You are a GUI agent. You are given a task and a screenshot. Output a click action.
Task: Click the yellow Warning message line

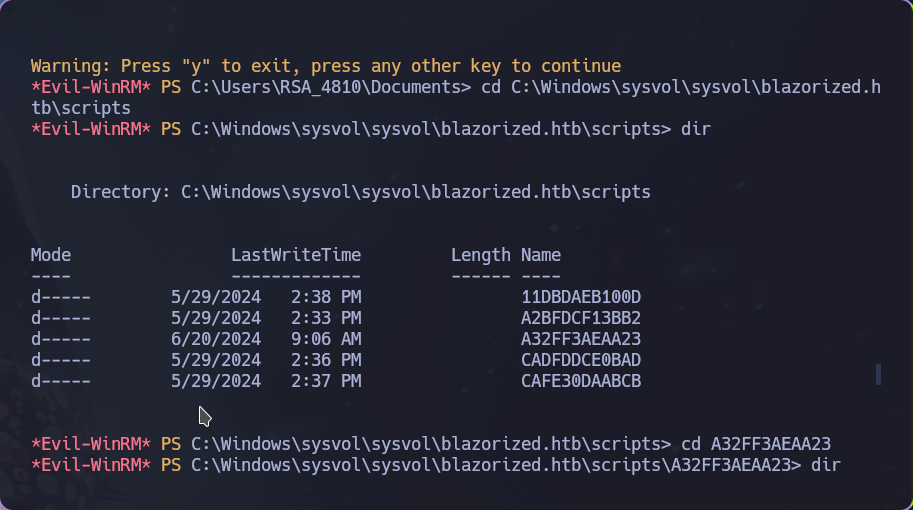coord(326,66)
